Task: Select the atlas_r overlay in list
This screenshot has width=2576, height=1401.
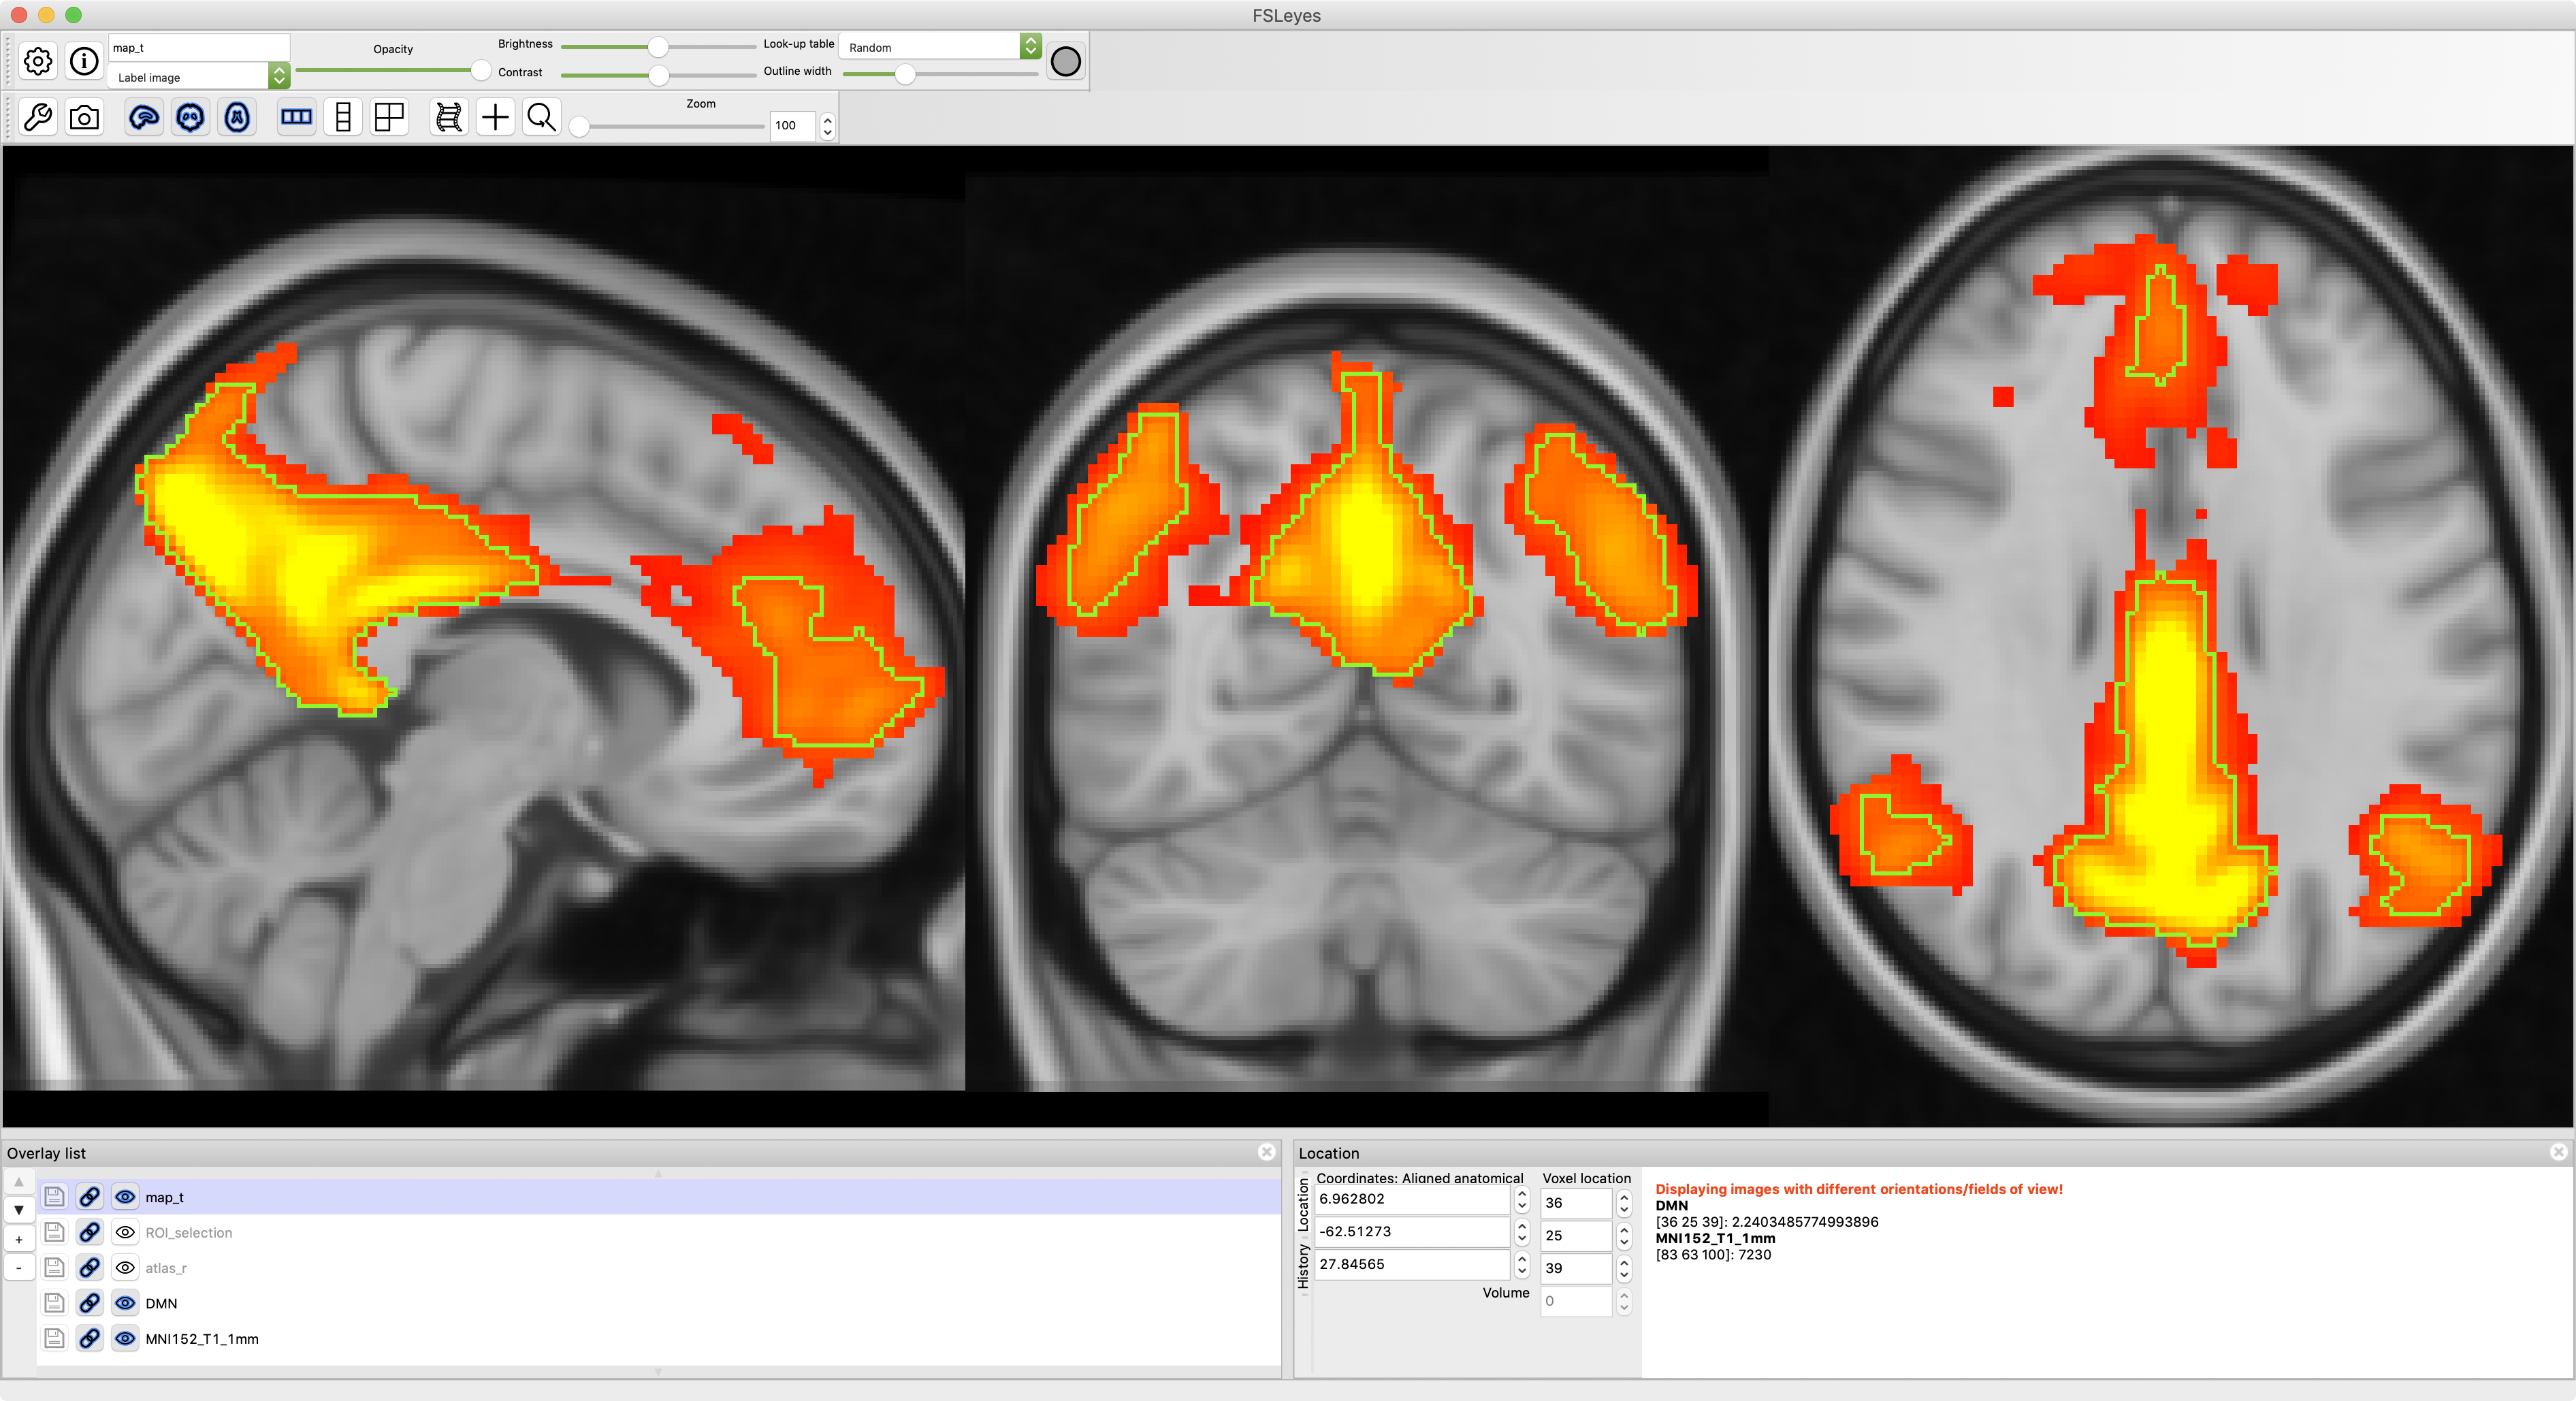Action: click(x=166, y=1268)
